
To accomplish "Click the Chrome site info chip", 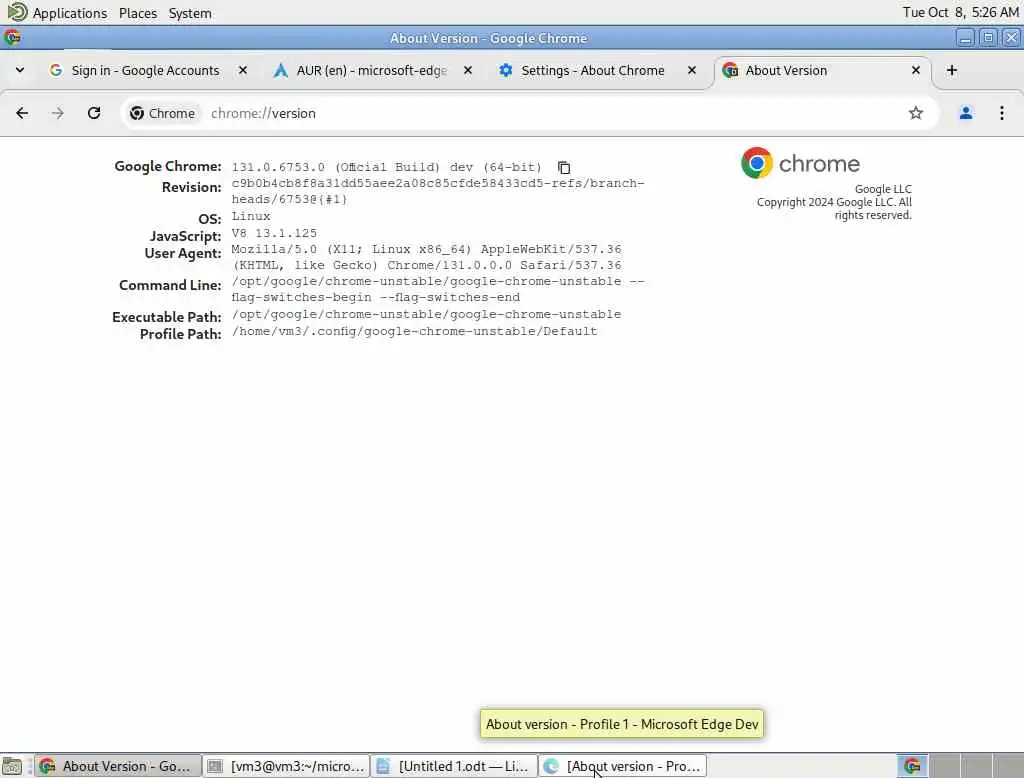I will pyautogui.click(x=163, y=113).
